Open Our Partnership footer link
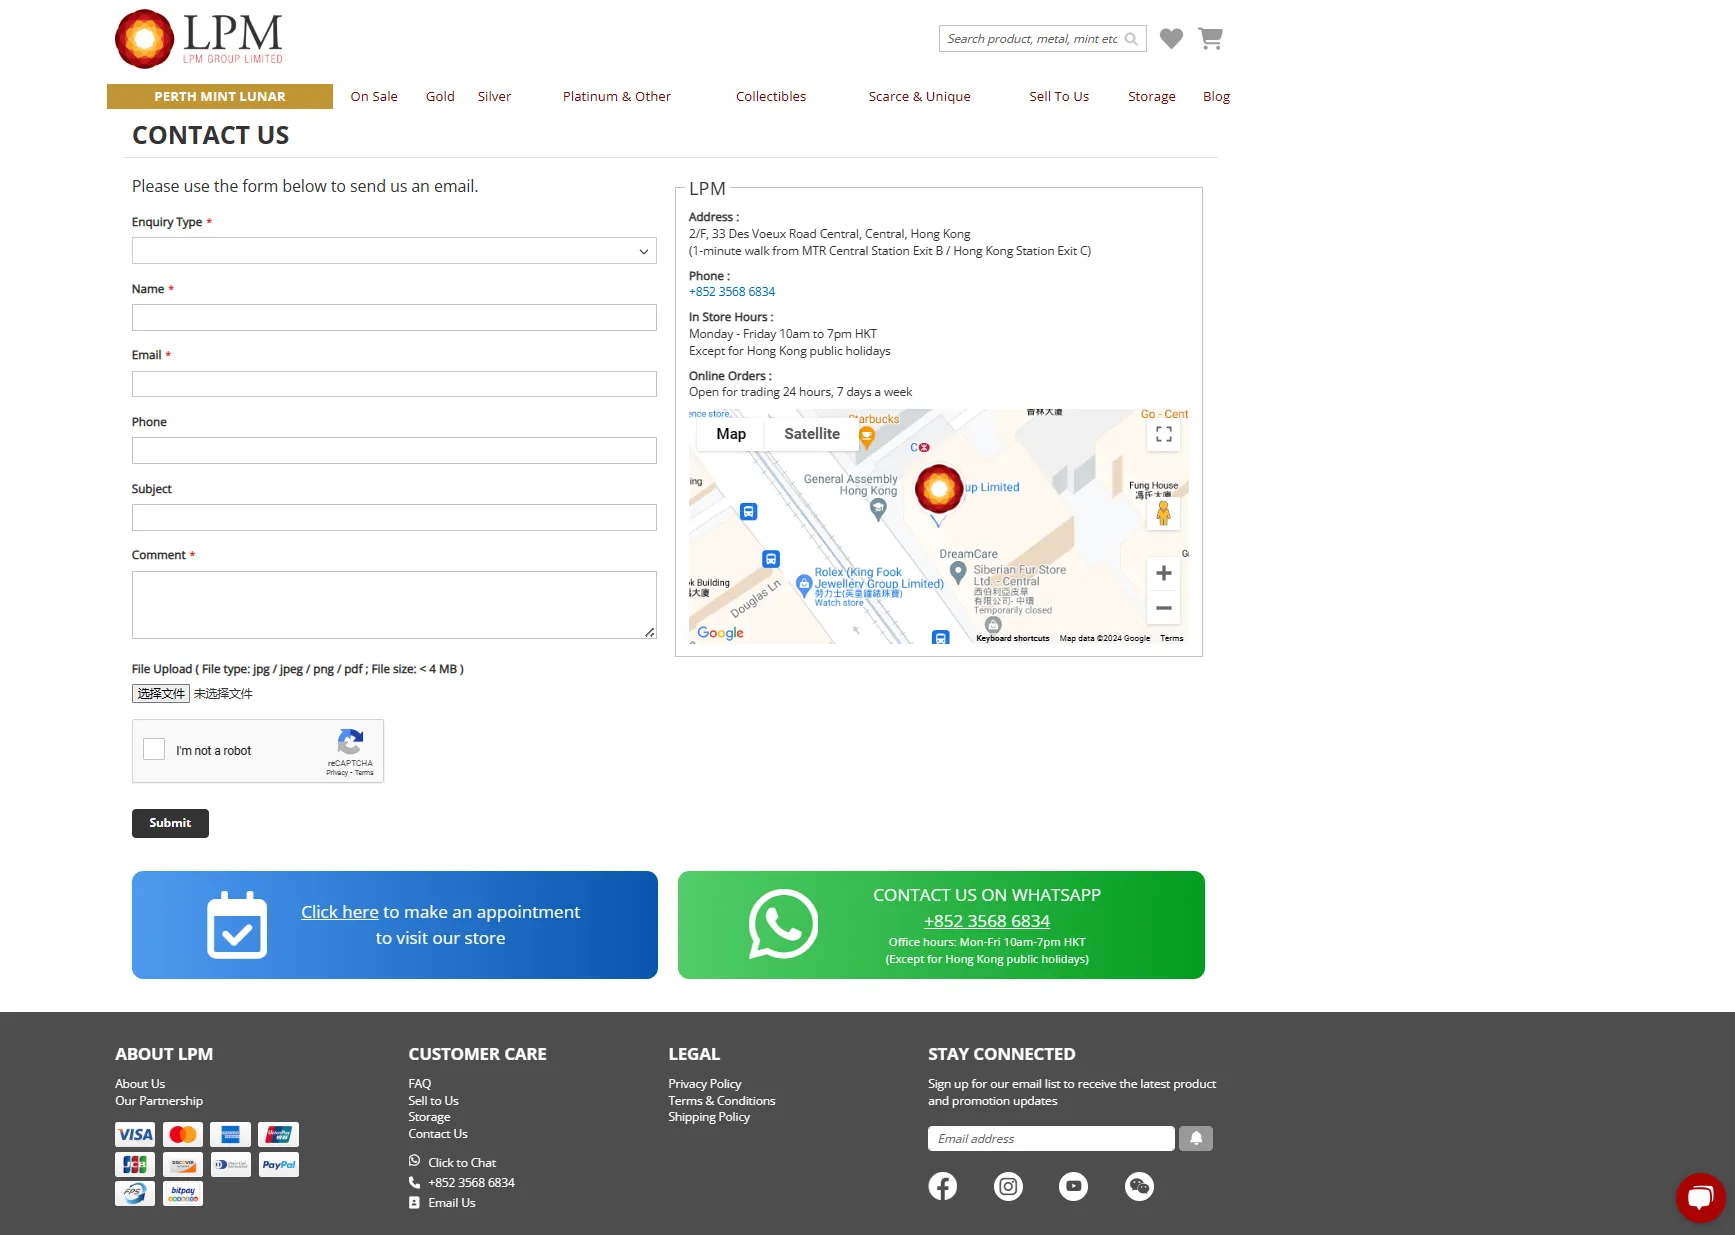1735x1235 pixels. [x=159, y=1101]
